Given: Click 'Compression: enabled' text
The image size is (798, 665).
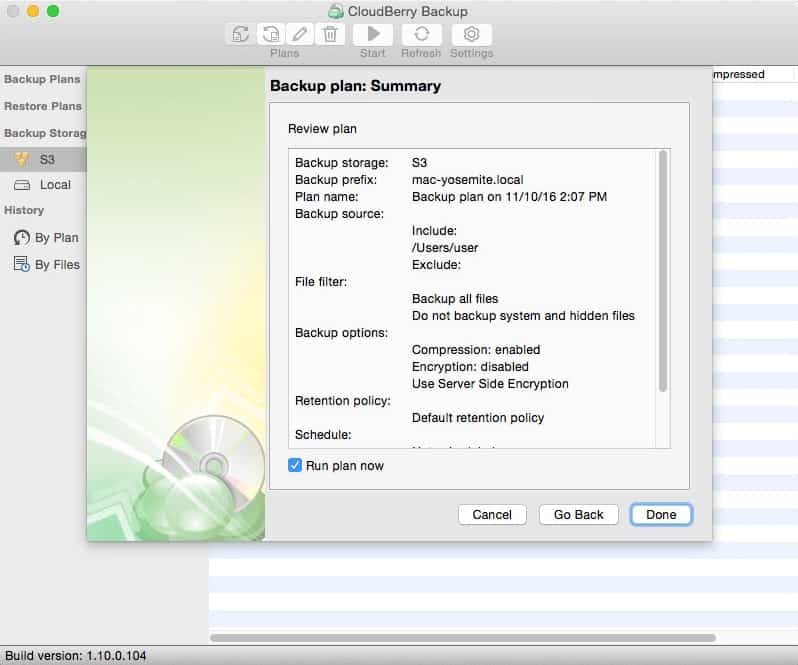Looking at the screenshot, I should tap(476, 350).
